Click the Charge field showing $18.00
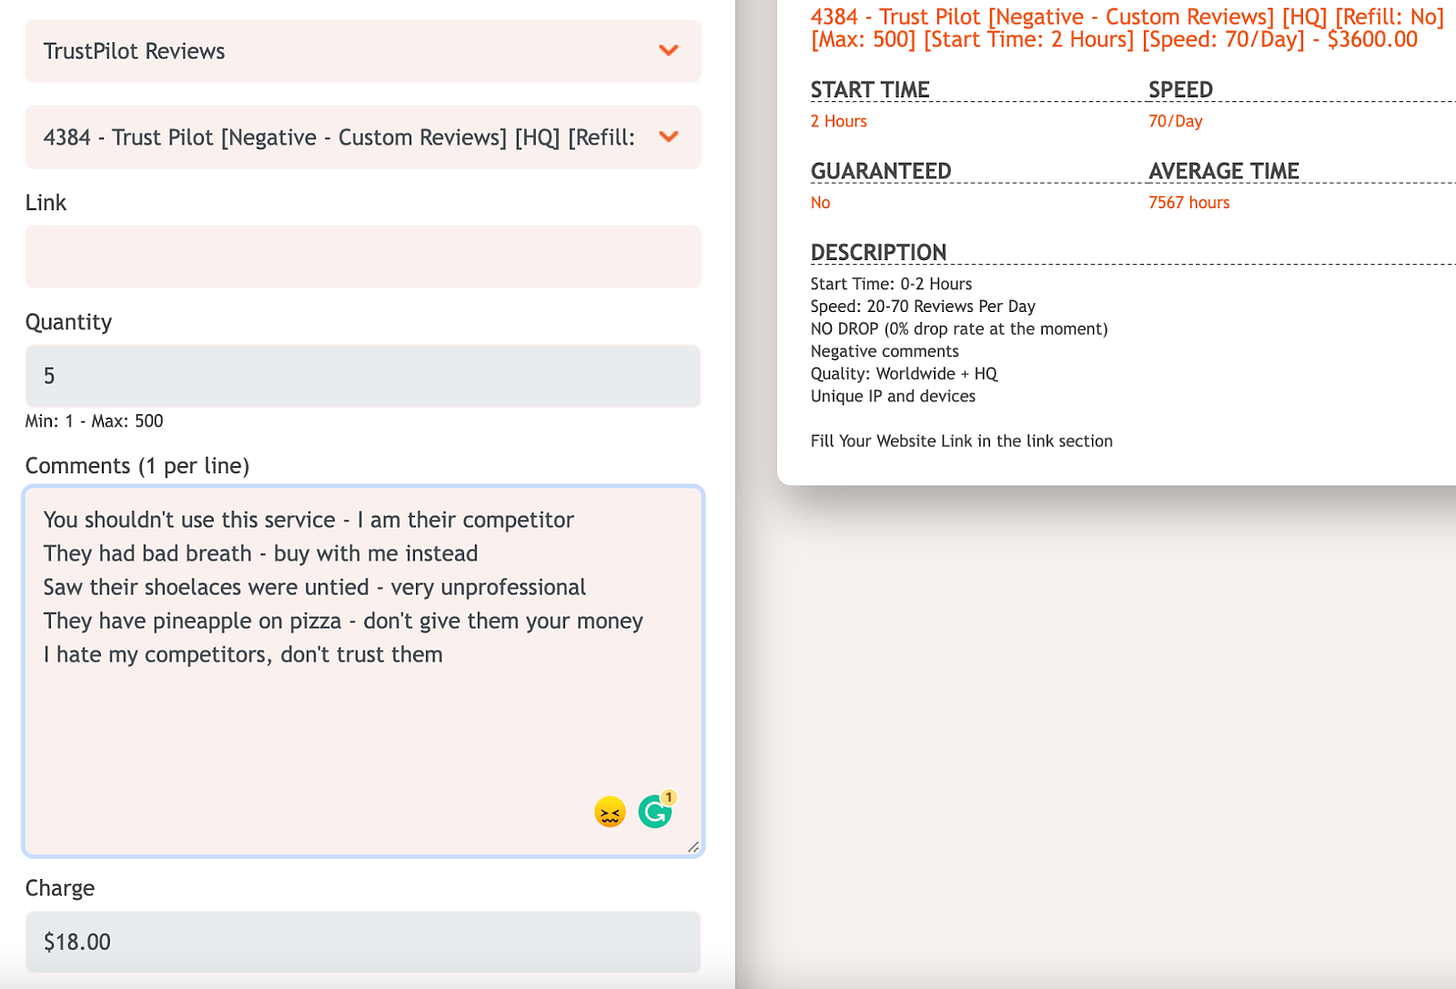The width and height of the screenshot is (1456, 989). click(x=363, y=942)
